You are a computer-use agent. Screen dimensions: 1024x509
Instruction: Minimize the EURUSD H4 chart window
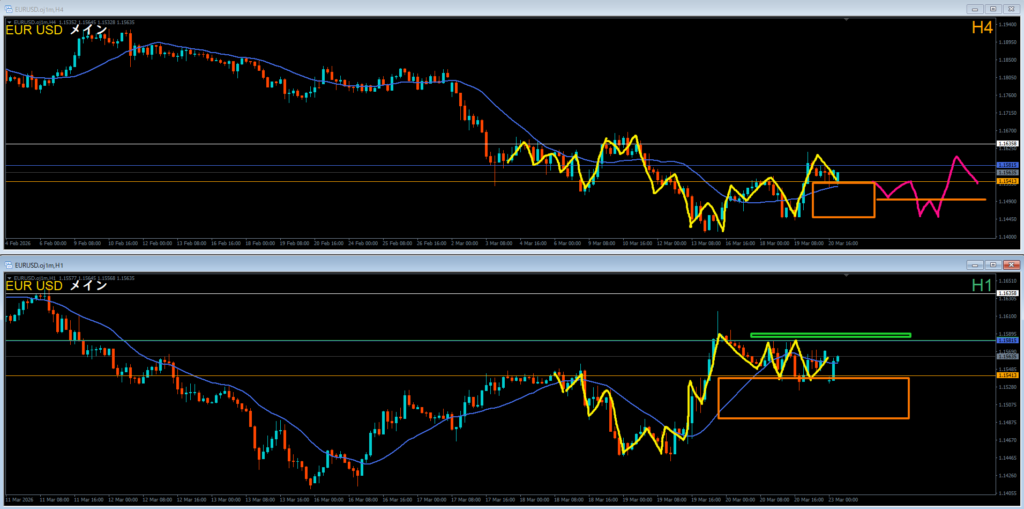point(977,9)
